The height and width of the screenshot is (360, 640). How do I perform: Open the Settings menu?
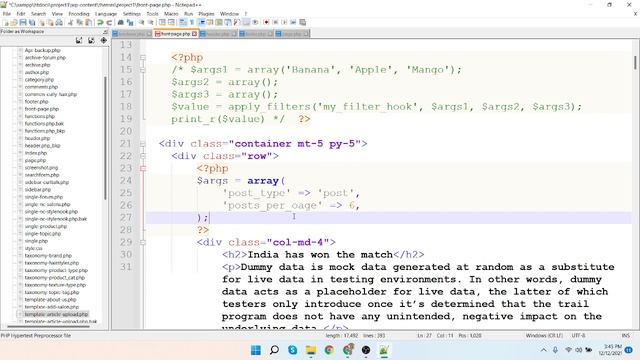tap(132, 14)
